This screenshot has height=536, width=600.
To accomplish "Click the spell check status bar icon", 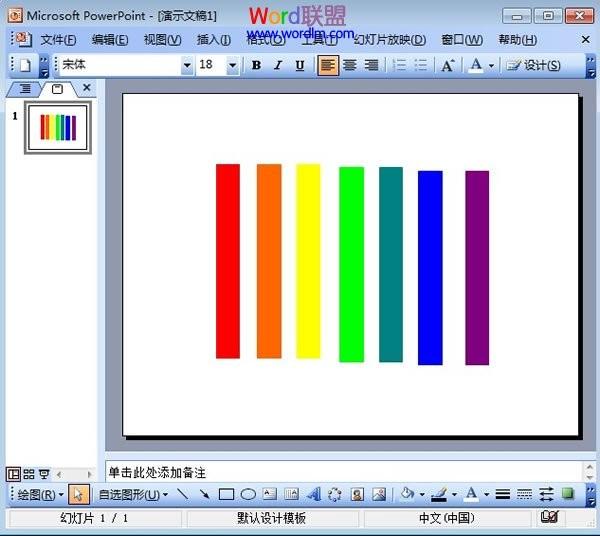I will tap(549, 517).
